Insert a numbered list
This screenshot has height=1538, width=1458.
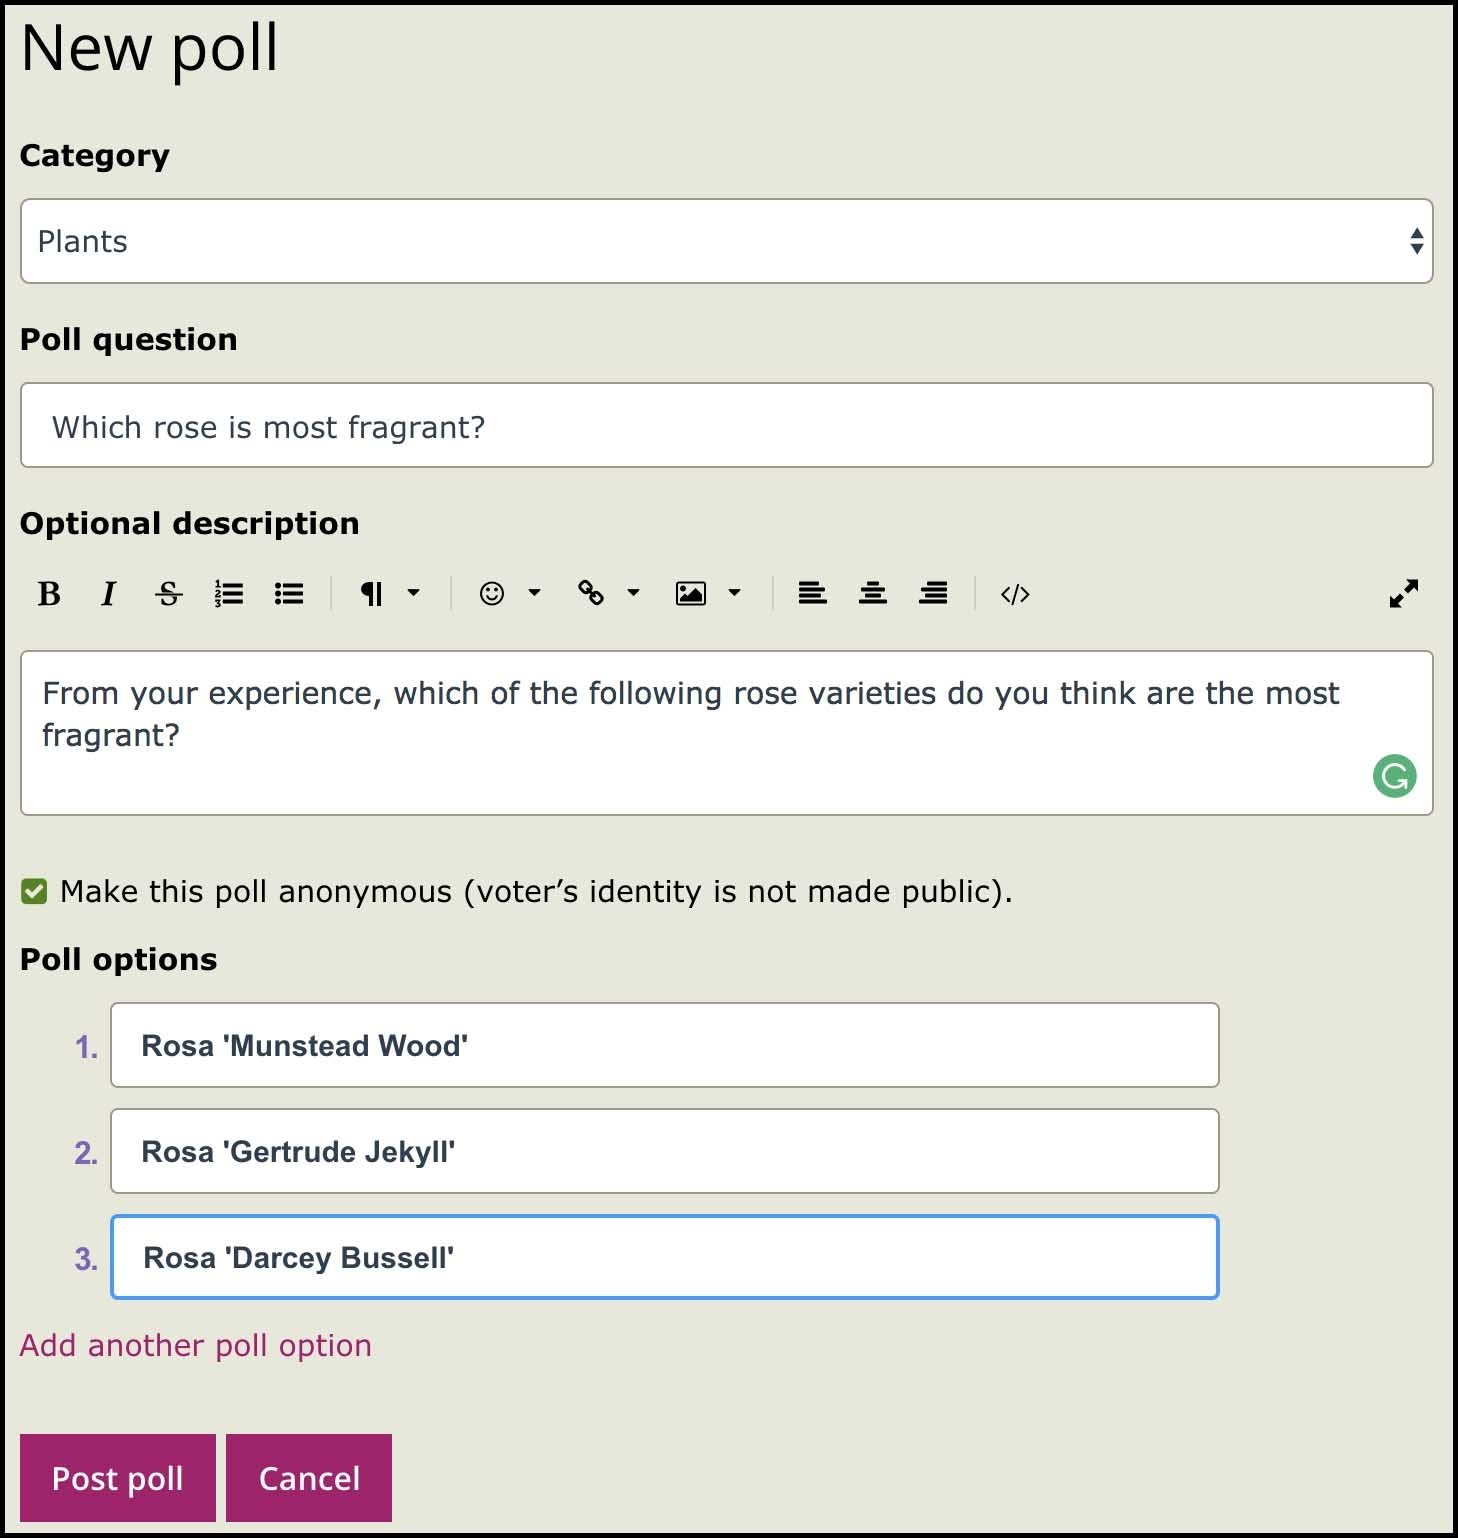coord(229,594)
